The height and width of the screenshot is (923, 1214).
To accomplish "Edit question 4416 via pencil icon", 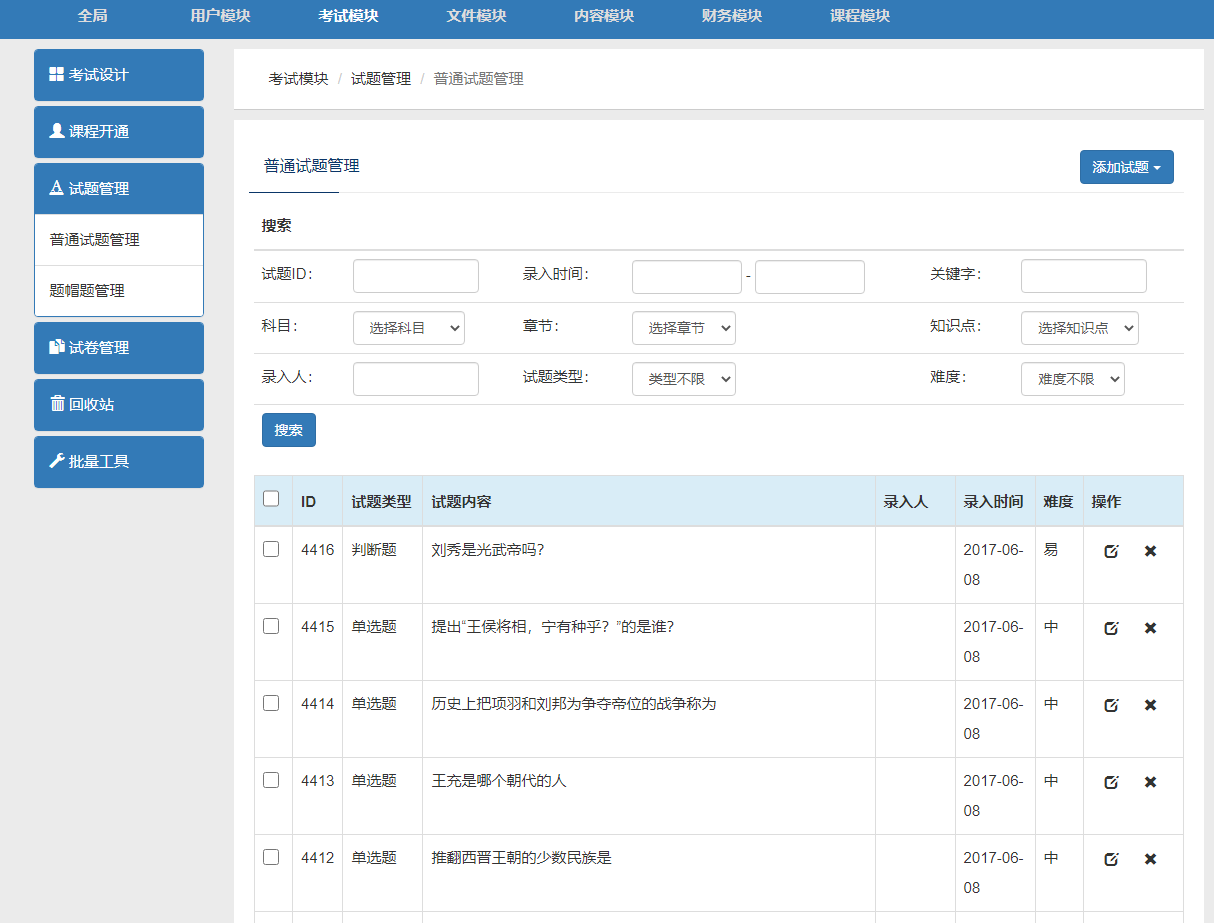I will coord(1111,551).
